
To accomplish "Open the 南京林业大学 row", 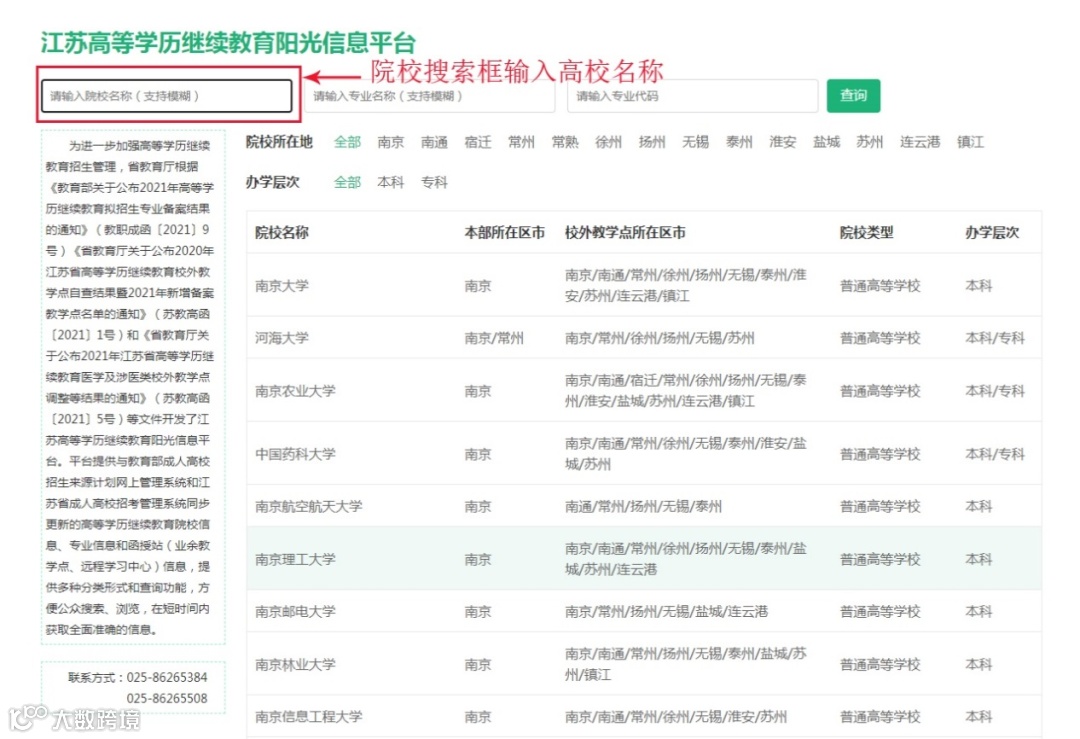I will (644, 664).
